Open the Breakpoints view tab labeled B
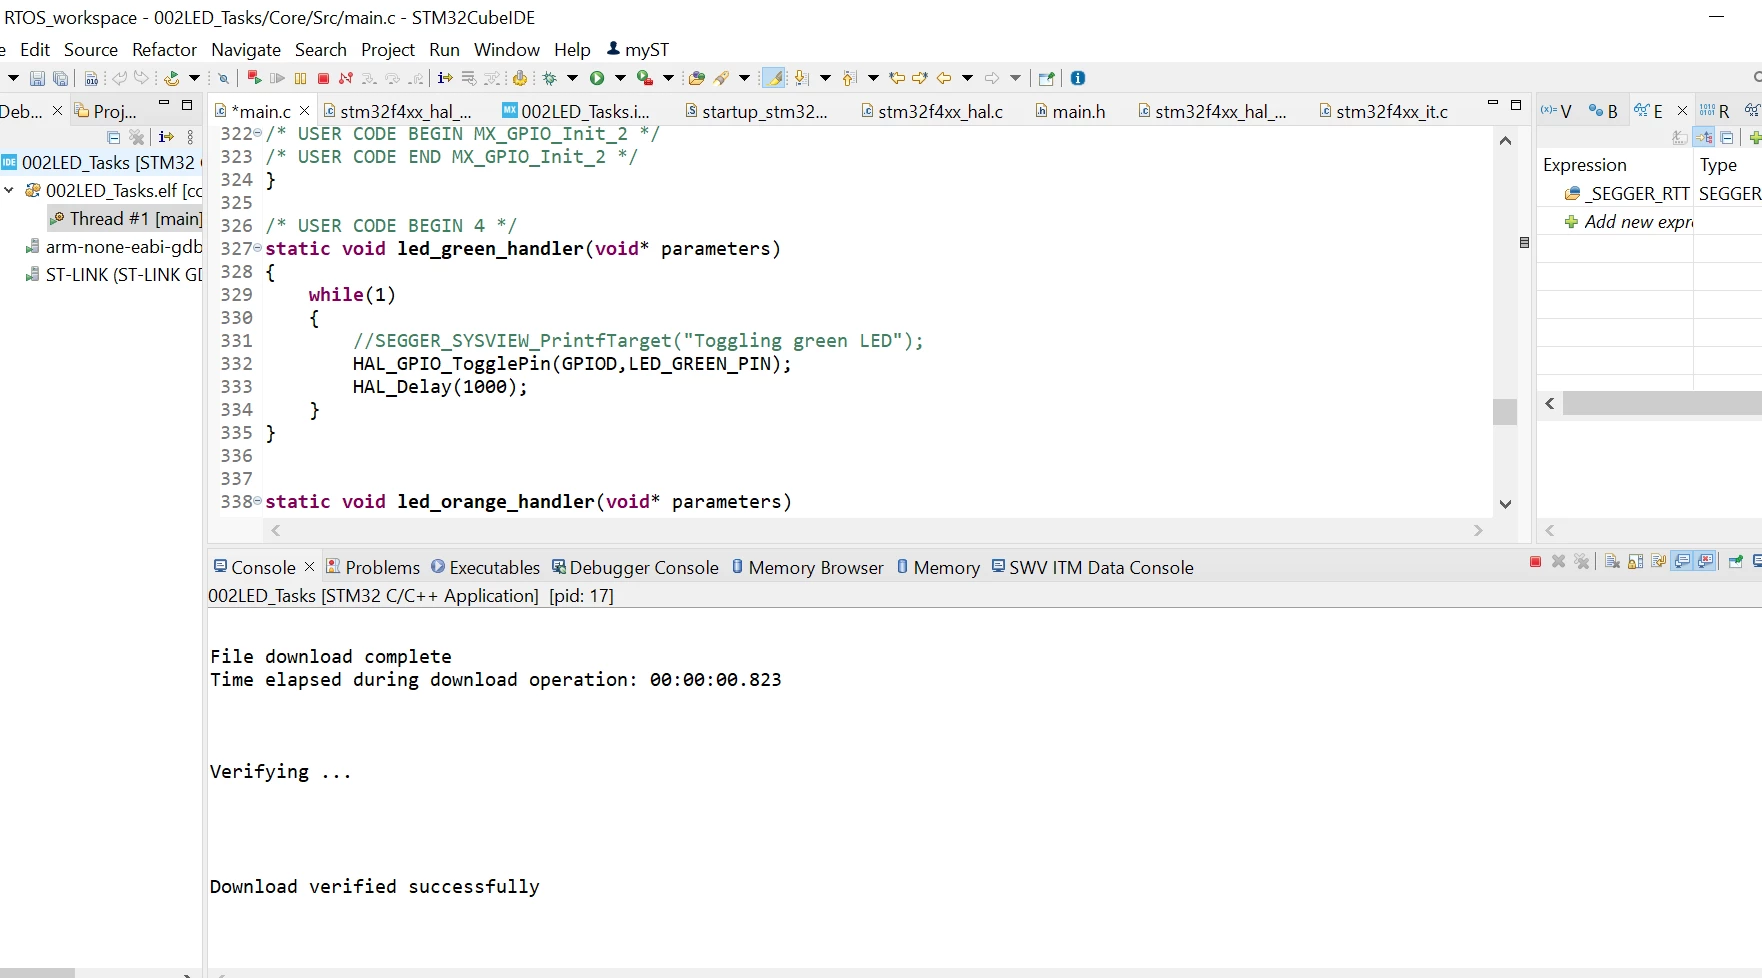 click(x=1603, y=111)
